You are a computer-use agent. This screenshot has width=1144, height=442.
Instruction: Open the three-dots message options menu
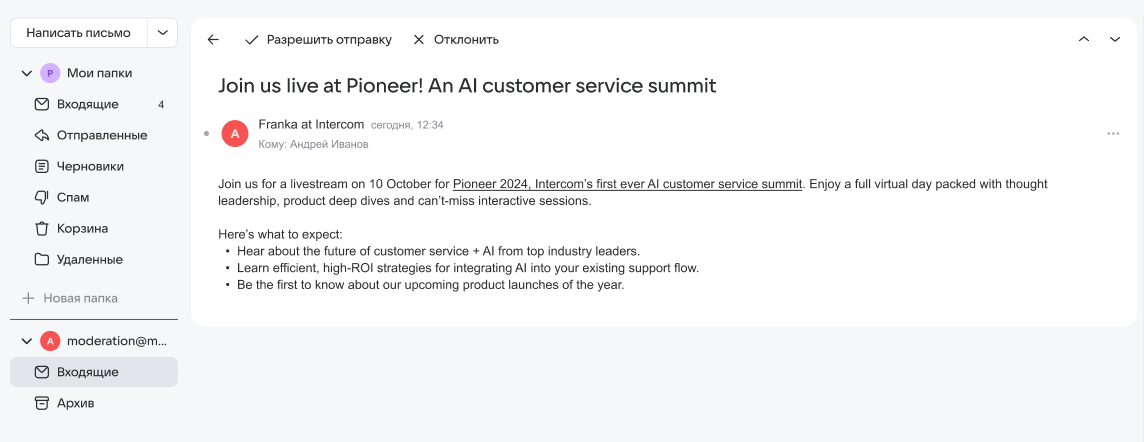coord(1113,134)
